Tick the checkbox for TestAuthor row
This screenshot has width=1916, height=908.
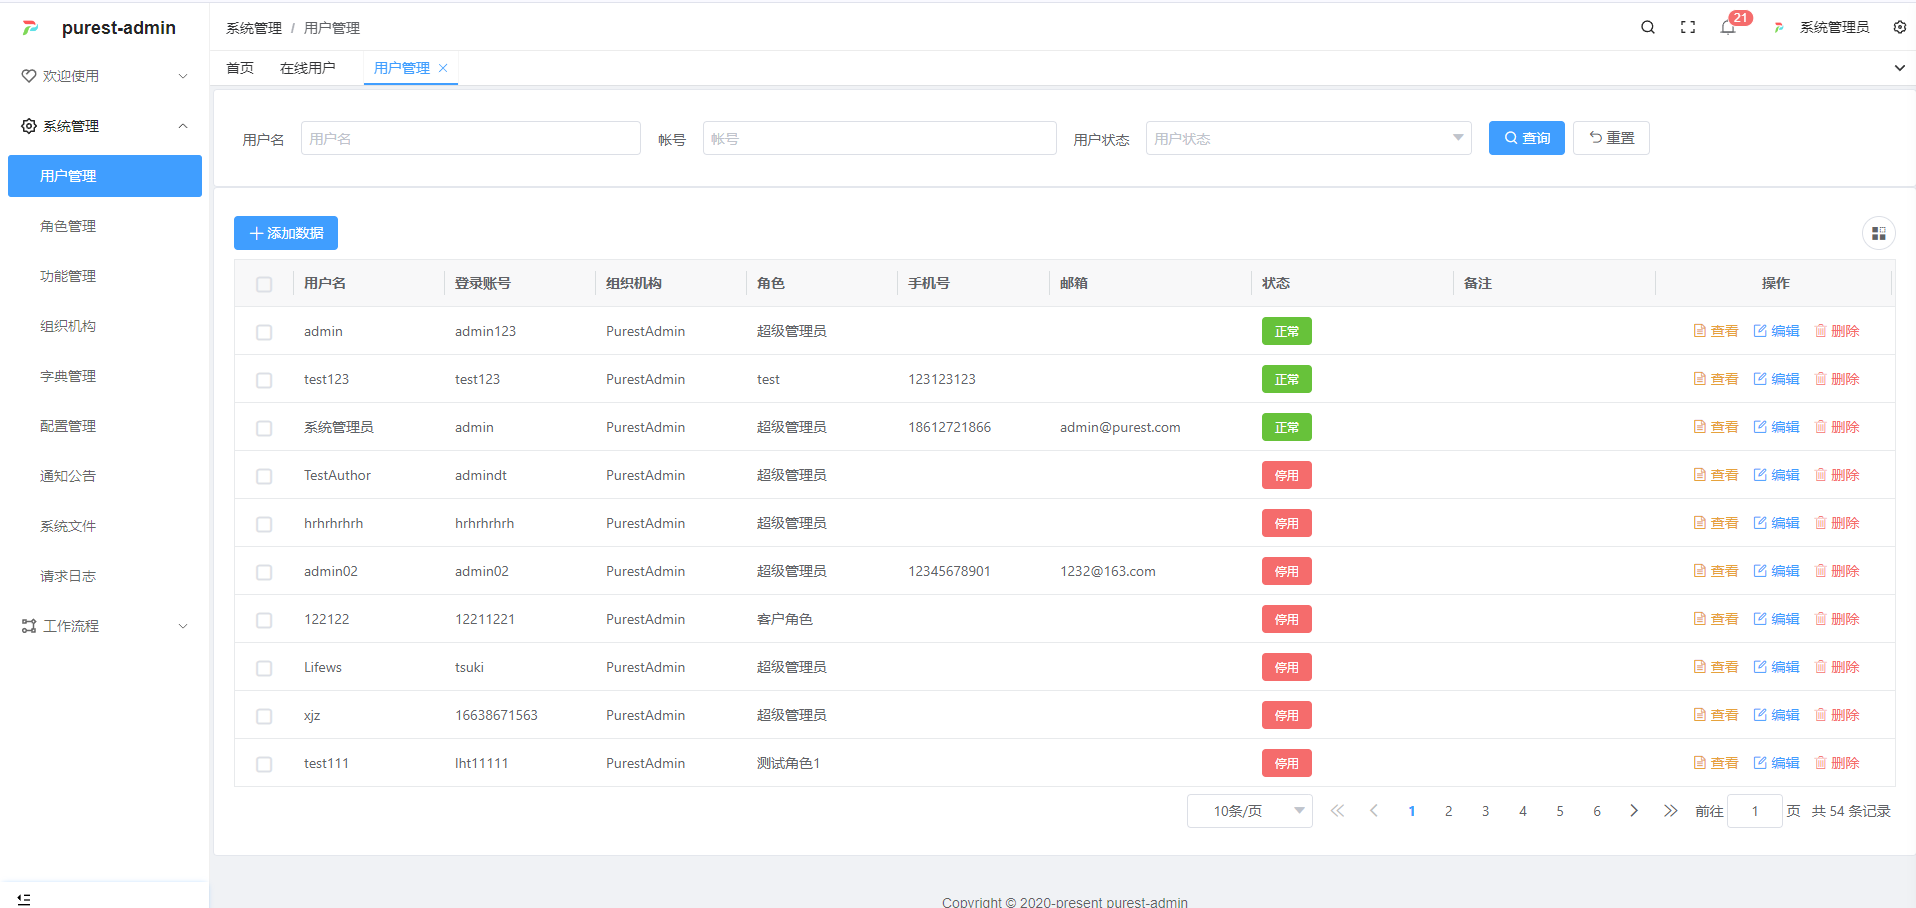(x=264, y=476)
